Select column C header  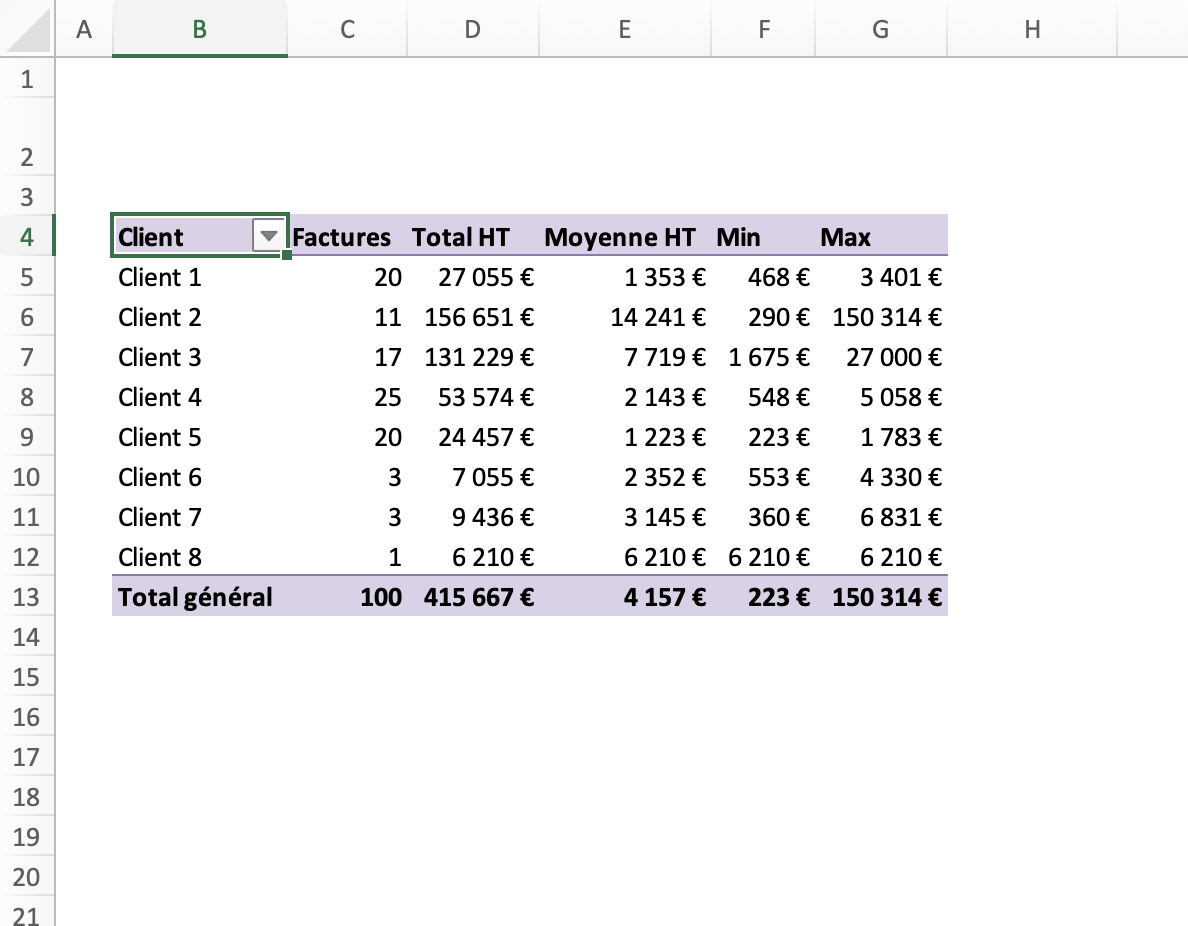[x=347, y=29]
